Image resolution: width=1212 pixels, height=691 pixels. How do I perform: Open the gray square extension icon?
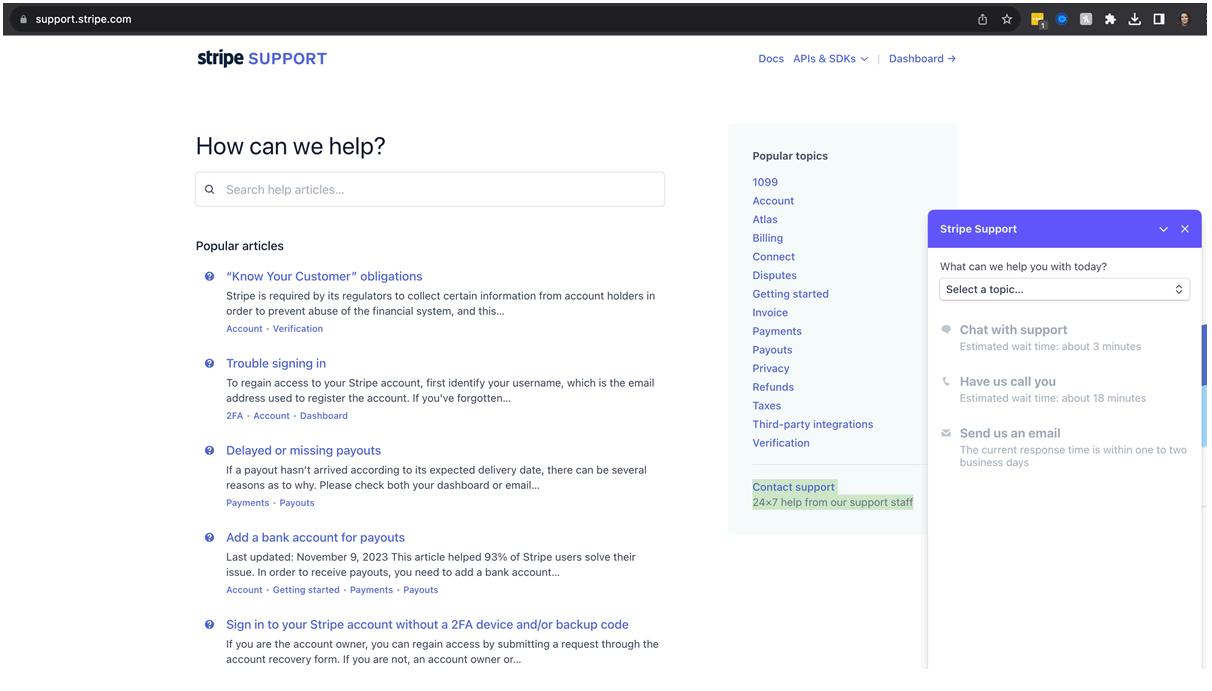click(x=1086, y=19)
